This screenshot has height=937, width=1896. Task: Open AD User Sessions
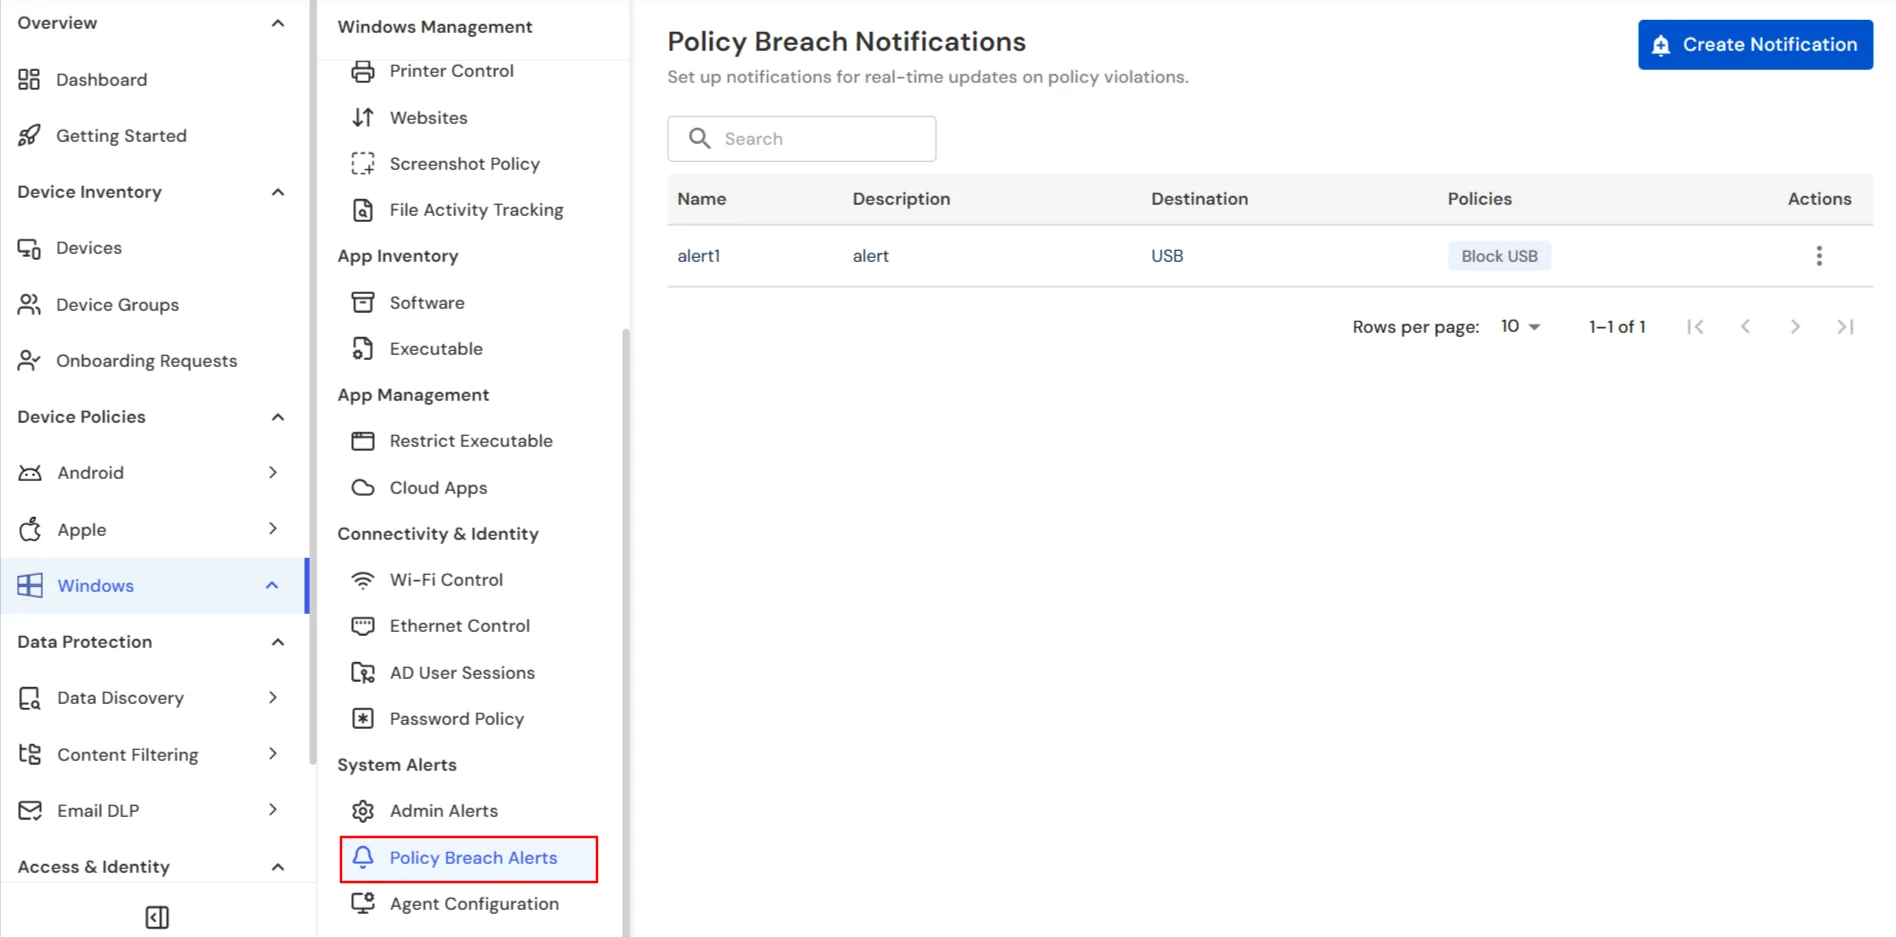tap(462, 672)
